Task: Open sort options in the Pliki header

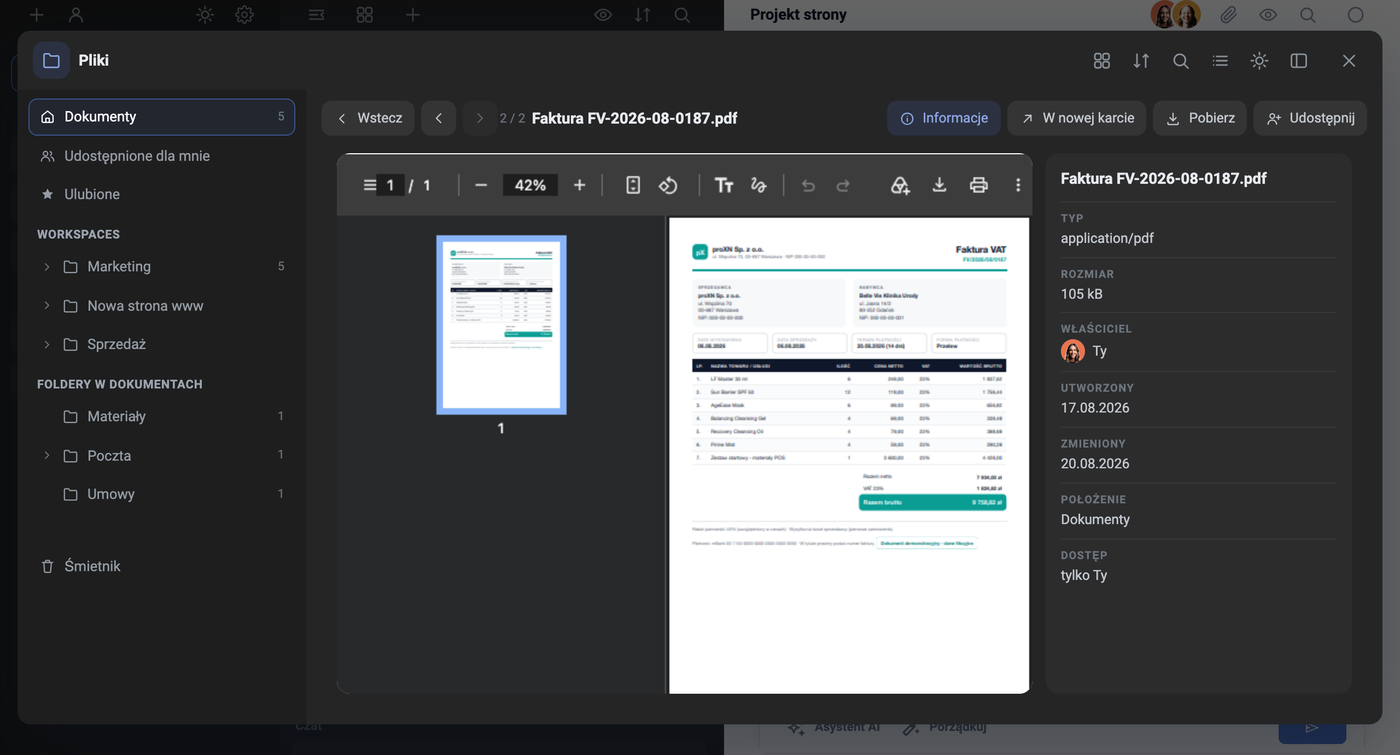Action: pyautogui.click(x=1141, y=61)
